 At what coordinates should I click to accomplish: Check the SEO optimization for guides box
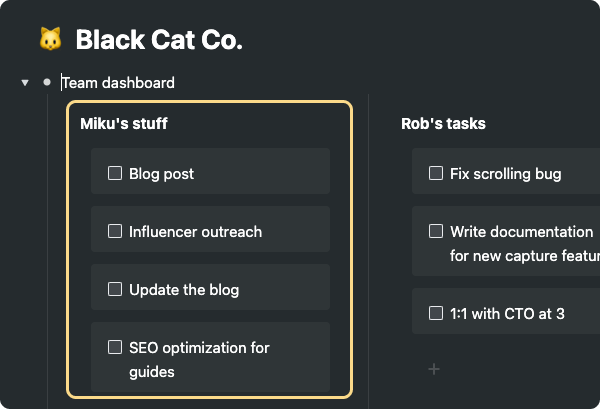tap(115, 348)
